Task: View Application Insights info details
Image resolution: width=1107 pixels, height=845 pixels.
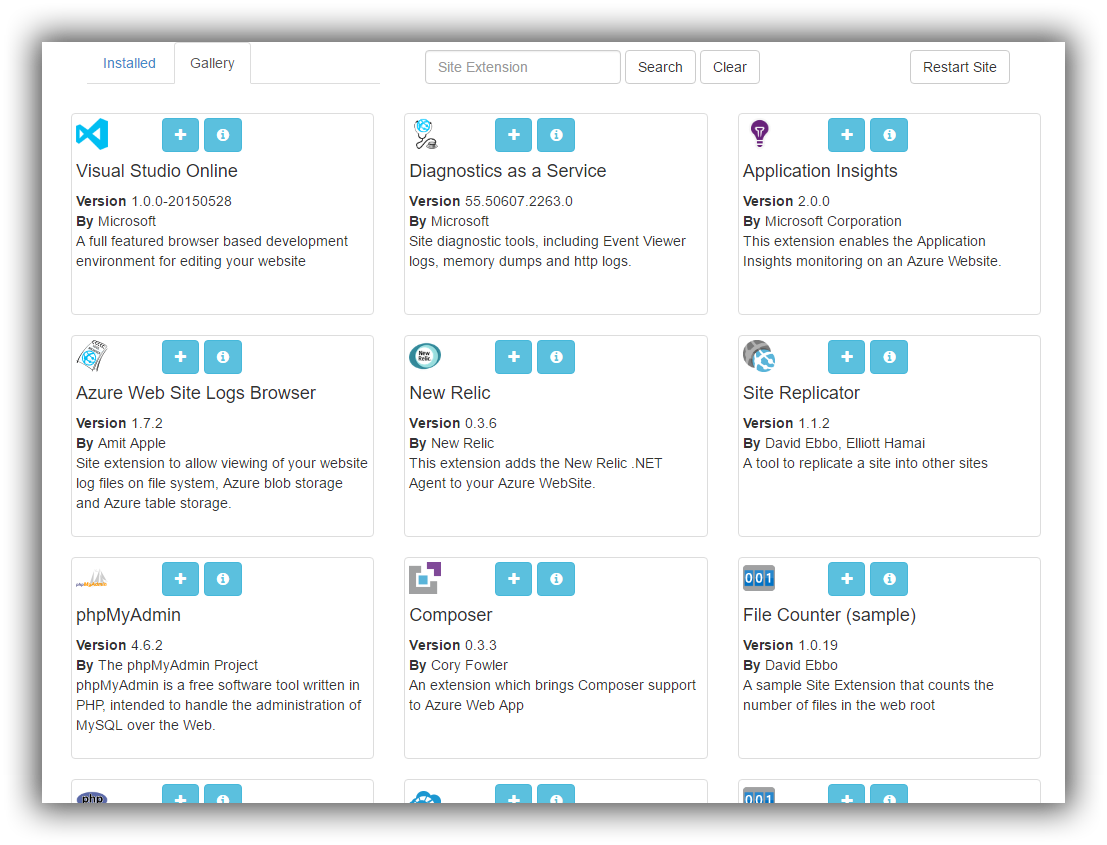Action: click(890, 135)
